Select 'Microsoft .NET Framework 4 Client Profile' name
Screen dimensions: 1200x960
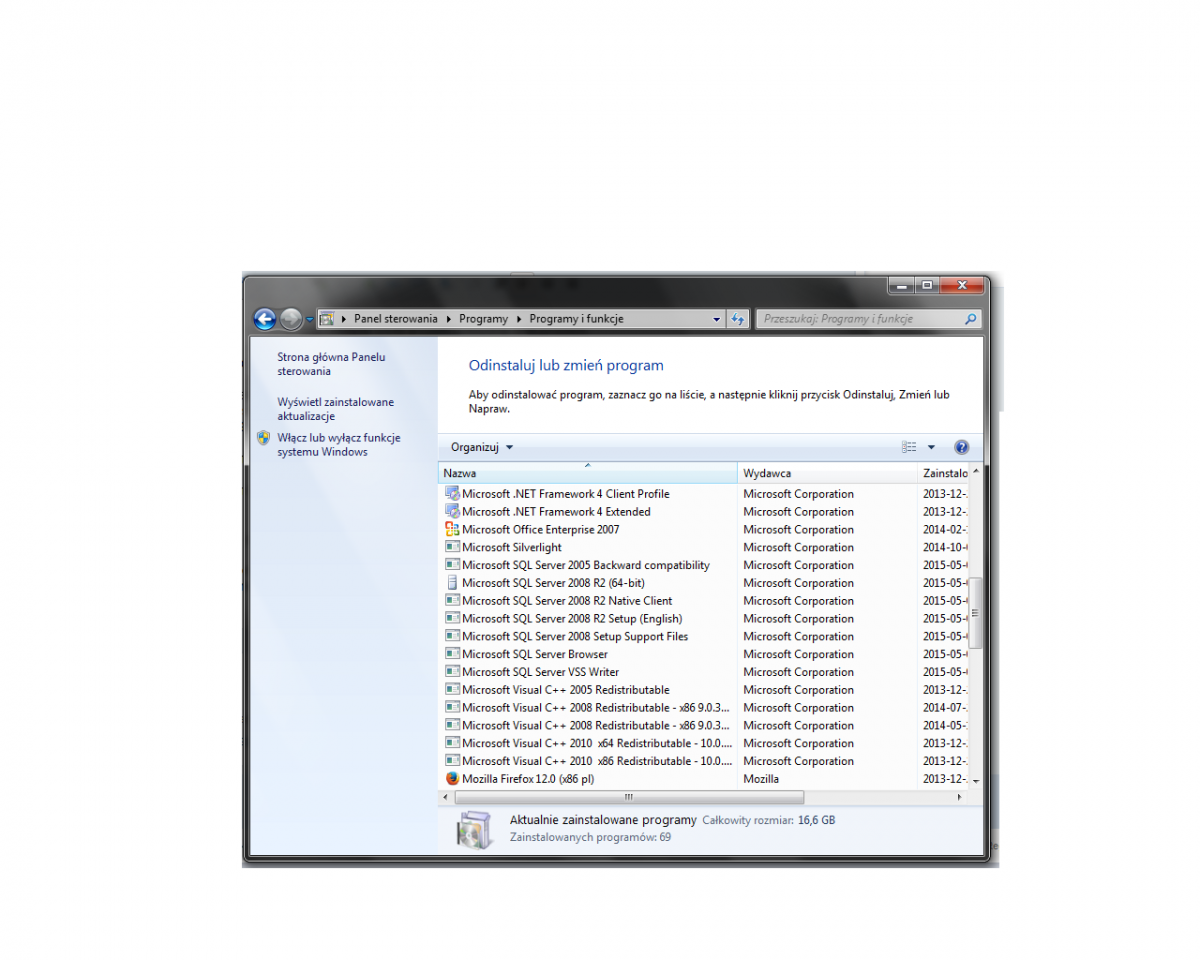[566, 494]
